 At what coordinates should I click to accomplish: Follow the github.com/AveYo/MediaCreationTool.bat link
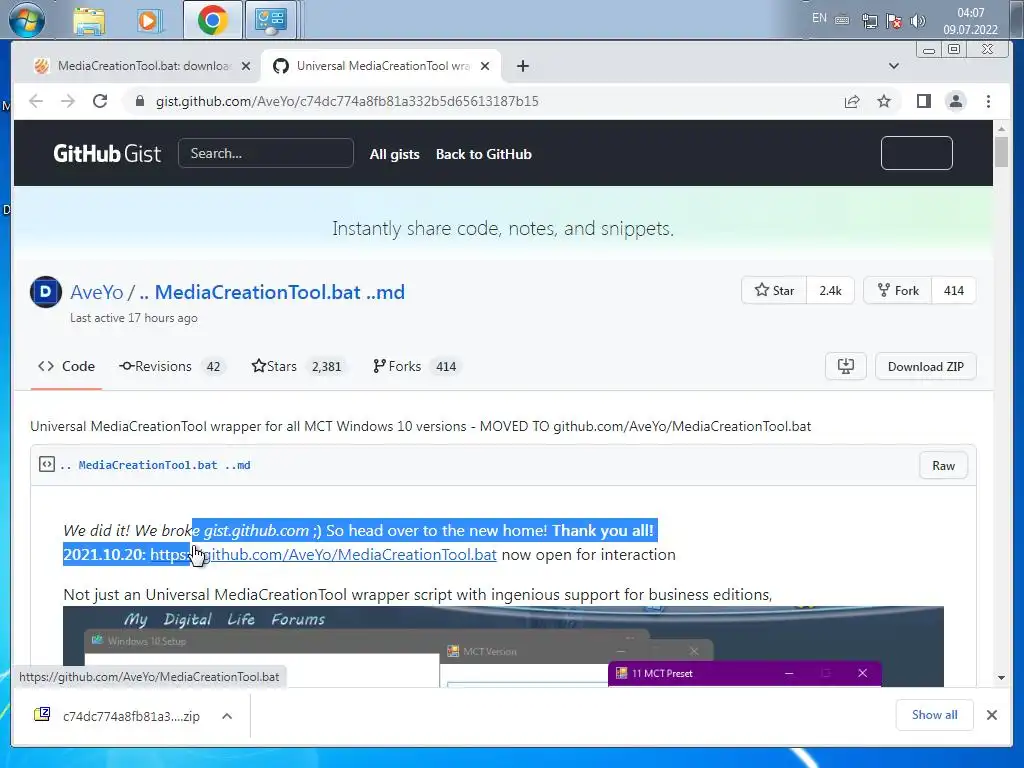coord(323,554)
